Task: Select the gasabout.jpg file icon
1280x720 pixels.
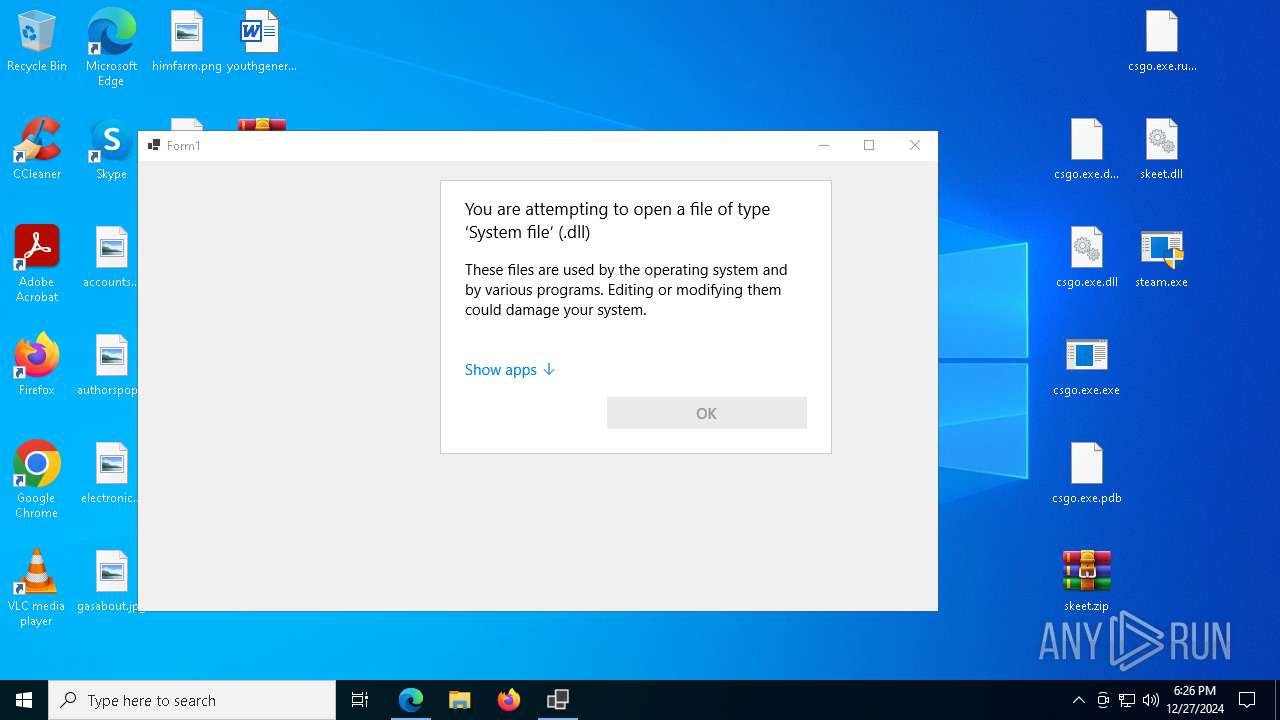Action: [108, 582]
